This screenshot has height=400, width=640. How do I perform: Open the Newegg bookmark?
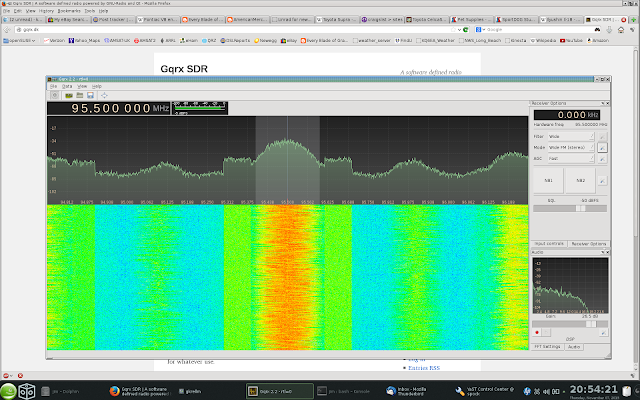tap(265, 40)
